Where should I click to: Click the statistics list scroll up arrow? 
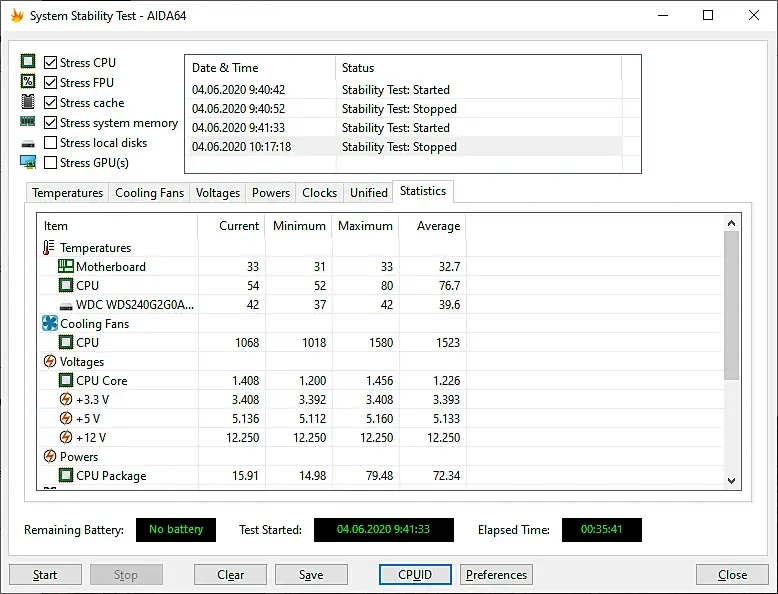[x=731, y=223]
